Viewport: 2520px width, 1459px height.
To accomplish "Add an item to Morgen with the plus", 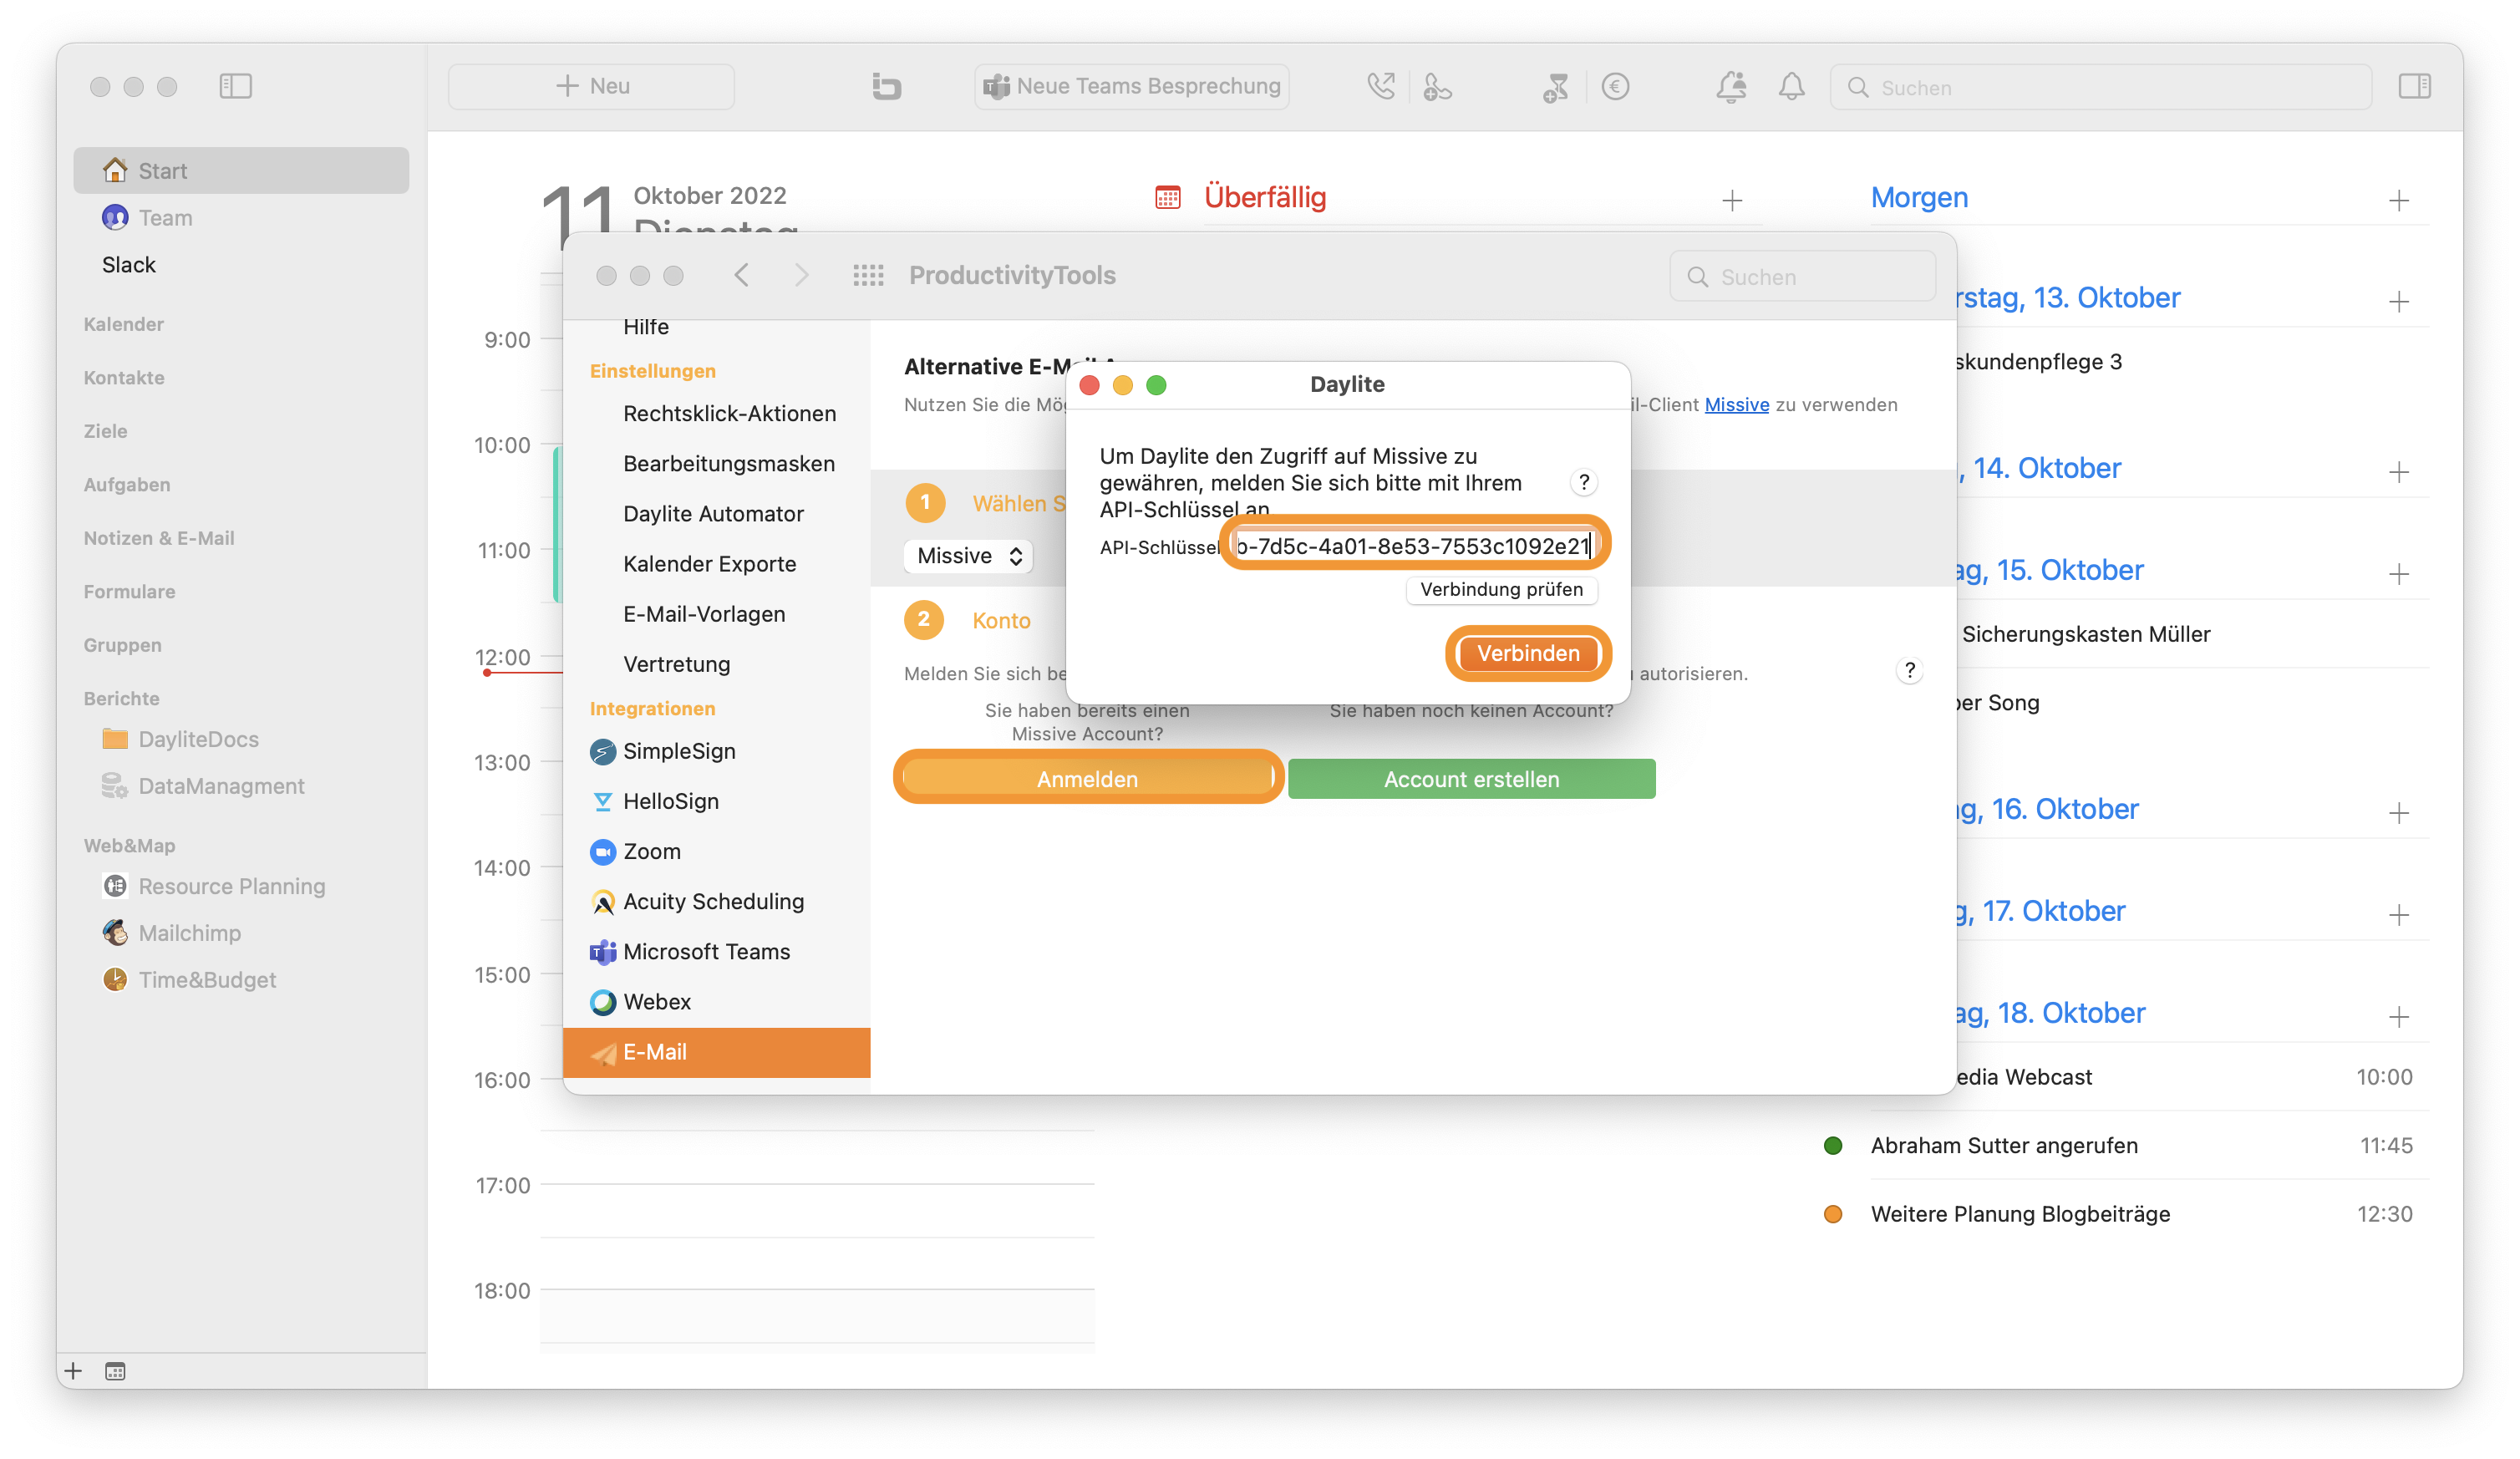I will click(2398, 200).
